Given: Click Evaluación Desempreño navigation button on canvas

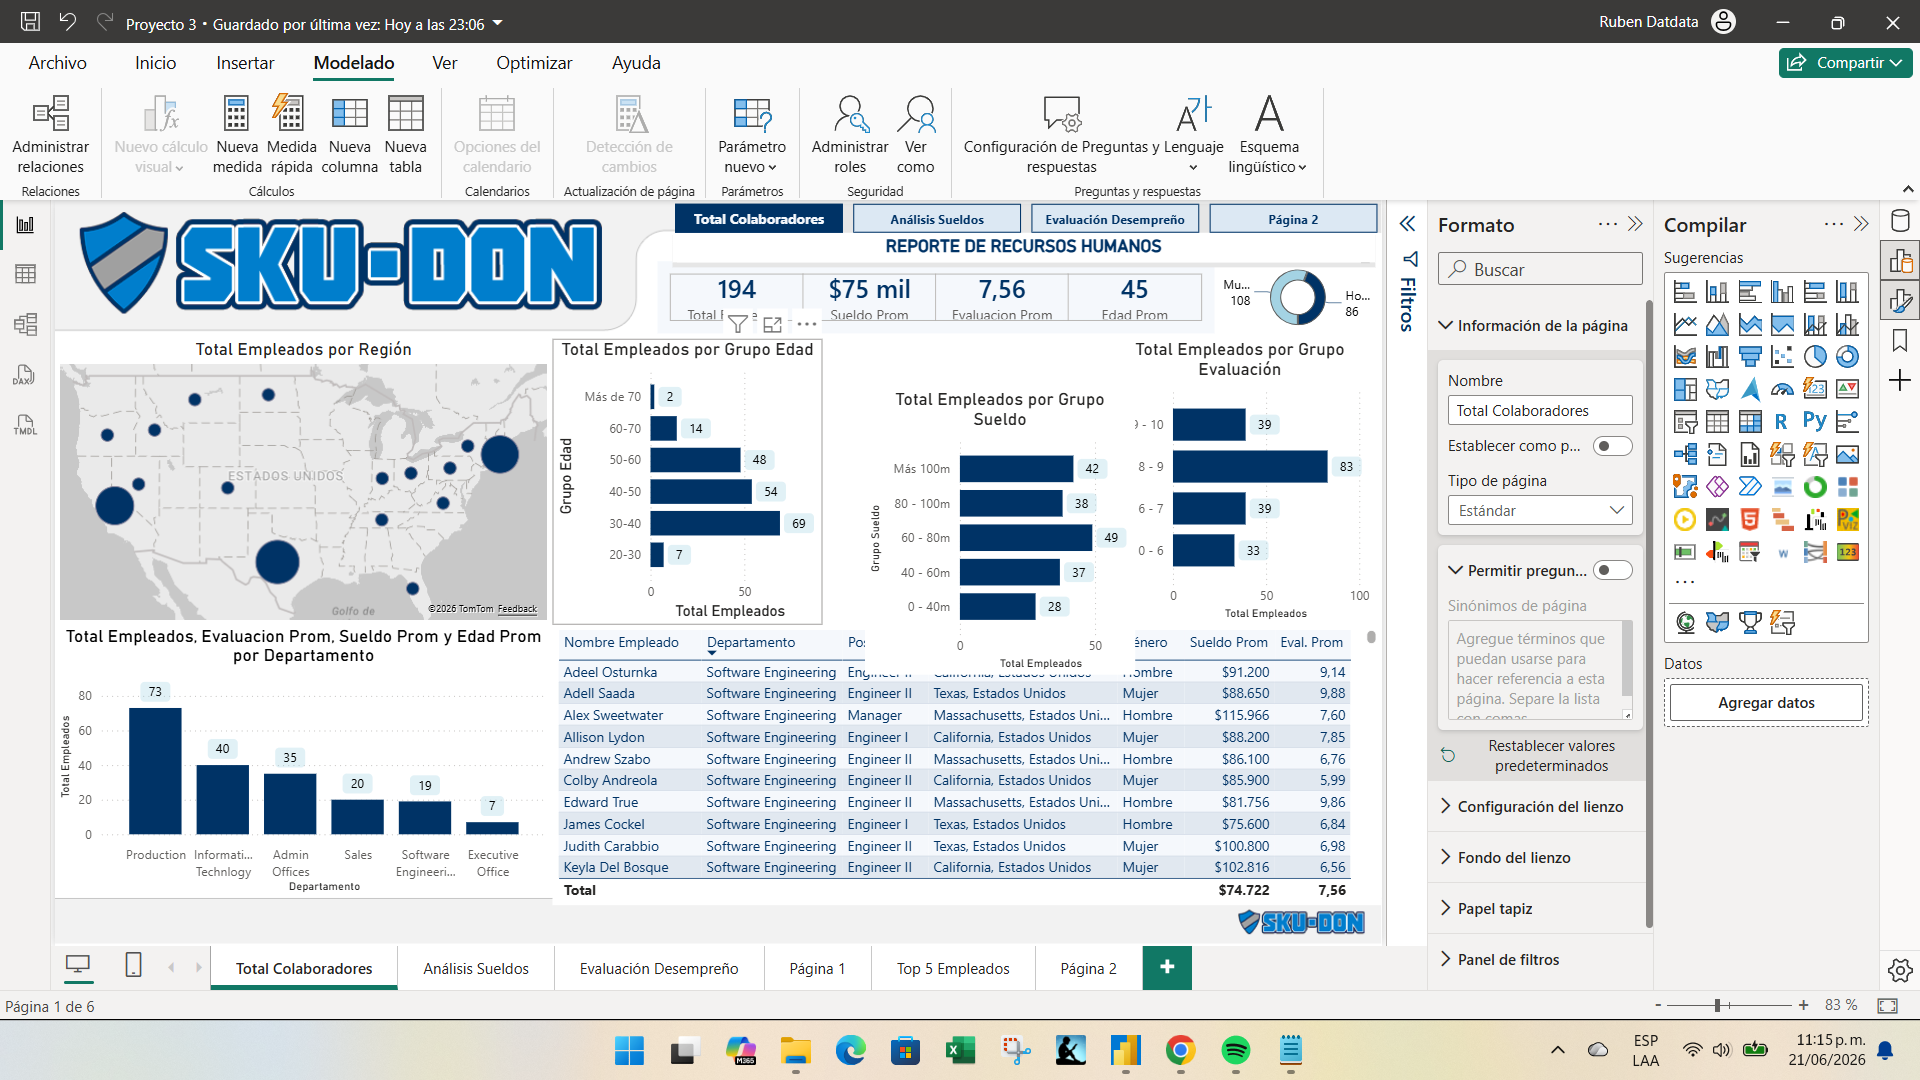Looking at the screenshot, I should pos(1114,219).
